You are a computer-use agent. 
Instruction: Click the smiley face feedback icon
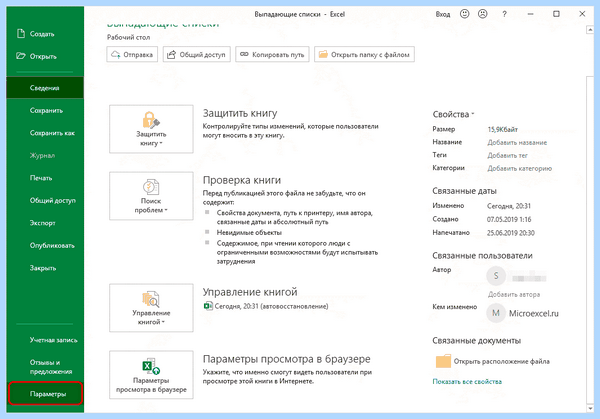pyautogui.click(x=464, y=14)
